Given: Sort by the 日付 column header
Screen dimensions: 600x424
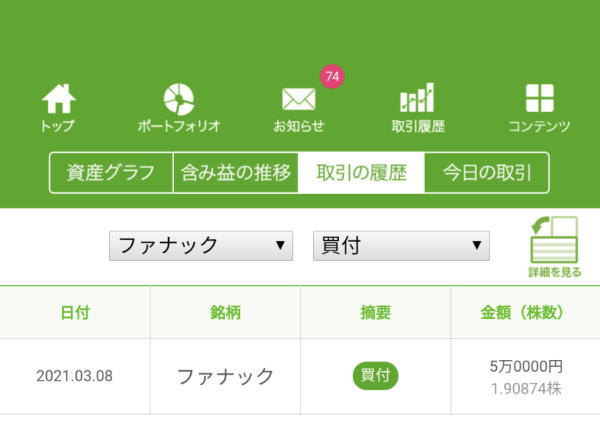Looking at the screenshot, I should click(75, 312).
